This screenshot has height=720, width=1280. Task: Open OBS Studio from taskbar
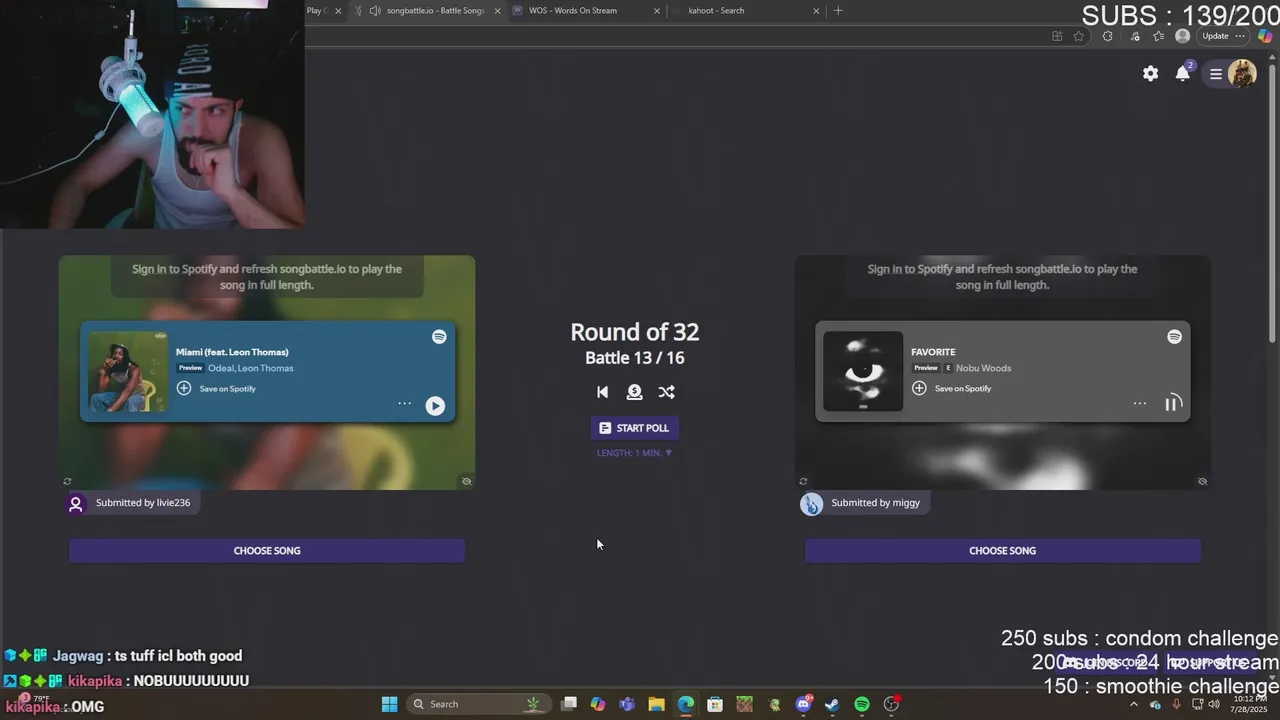891,704
